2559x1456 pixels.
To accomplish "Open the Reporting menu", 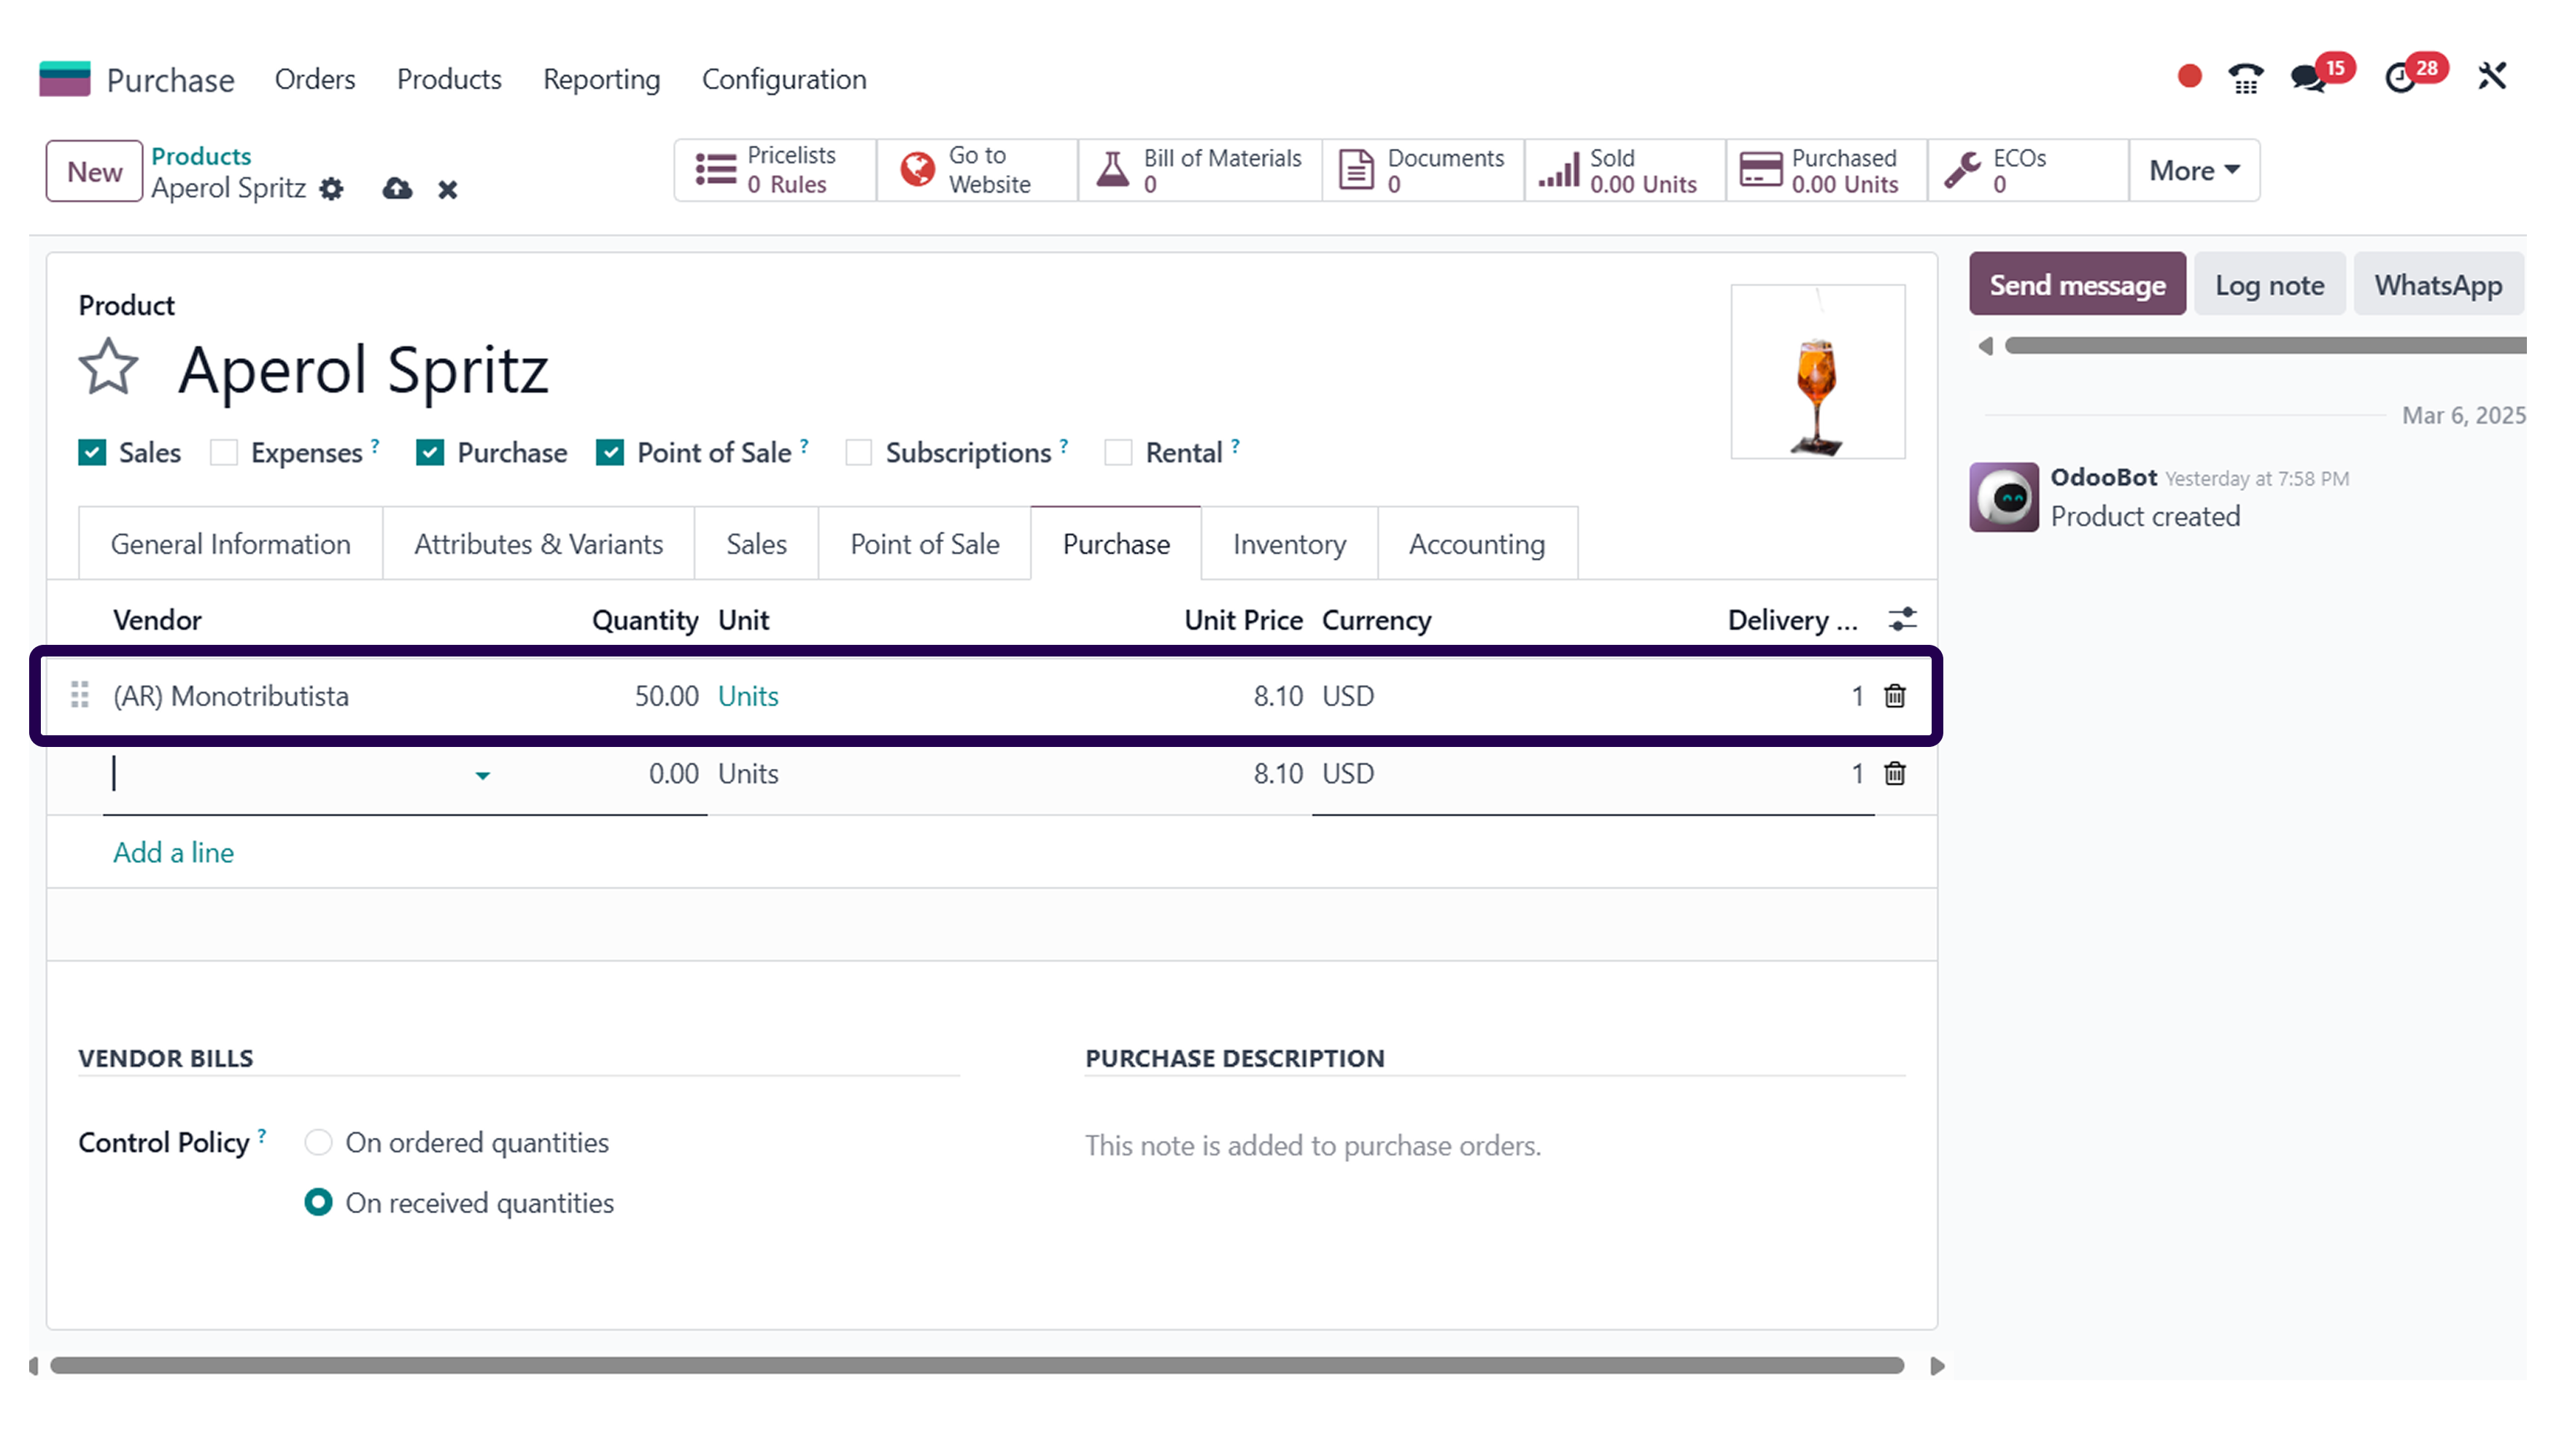I will coord(602,79).
